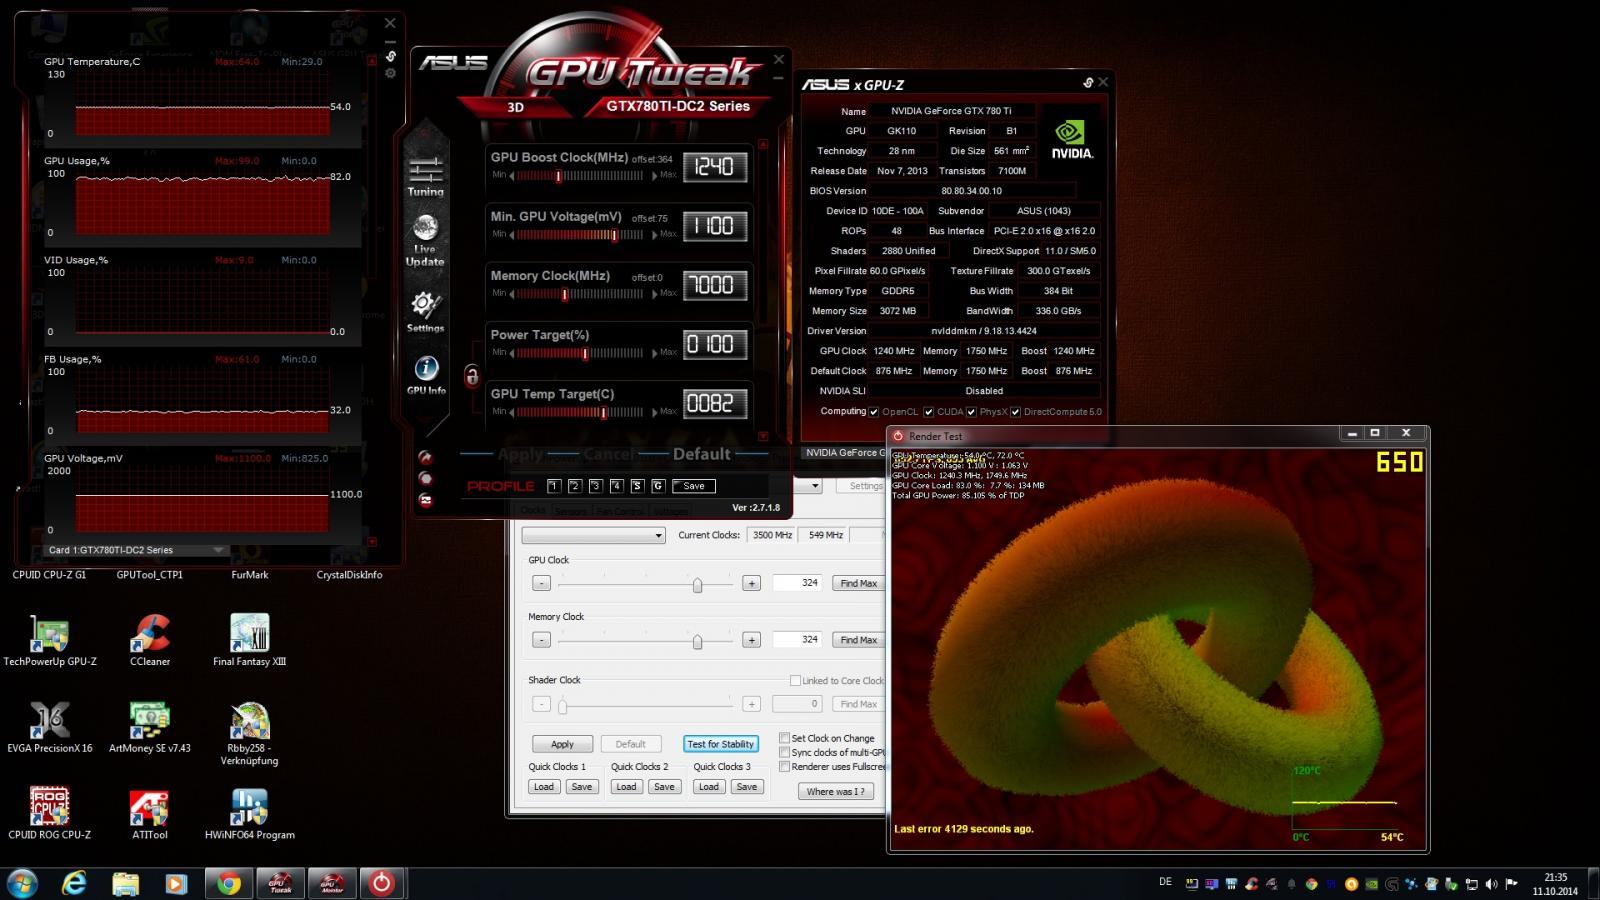The image size is (1600, 900).
Task: Enable Set Clock on Change checkbox
Action: point(785,738)
